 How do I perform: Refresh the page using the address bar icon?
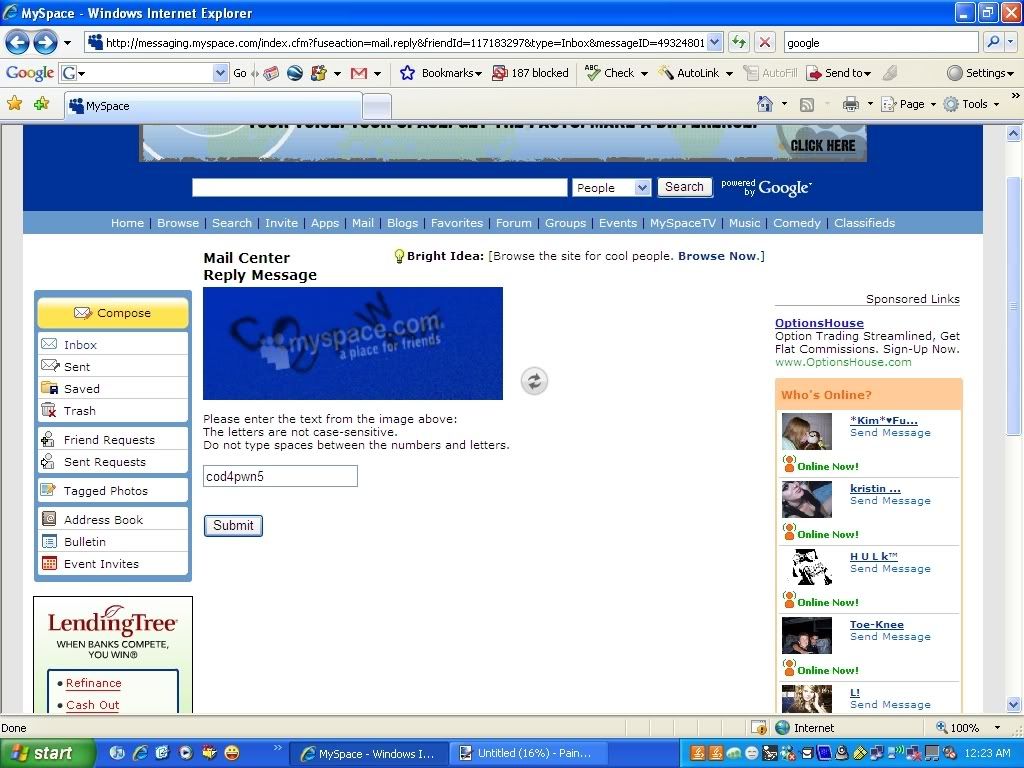(739, 43)
